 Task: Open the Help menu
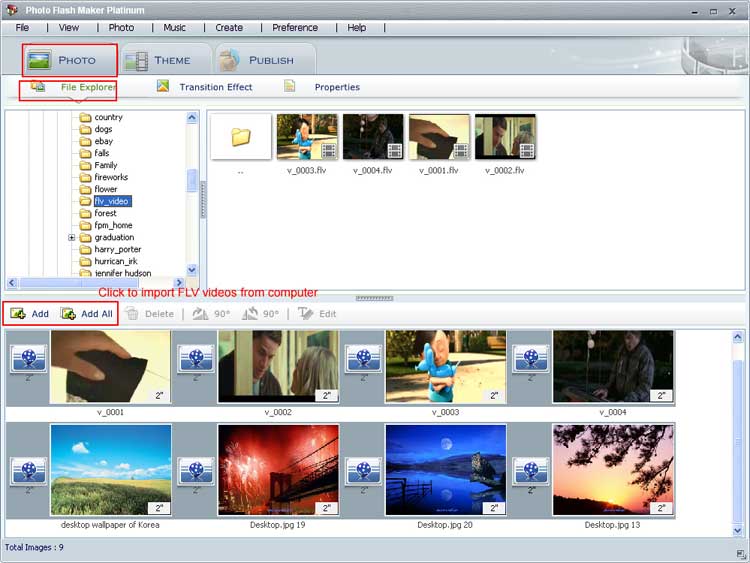[x=356, y=28]
